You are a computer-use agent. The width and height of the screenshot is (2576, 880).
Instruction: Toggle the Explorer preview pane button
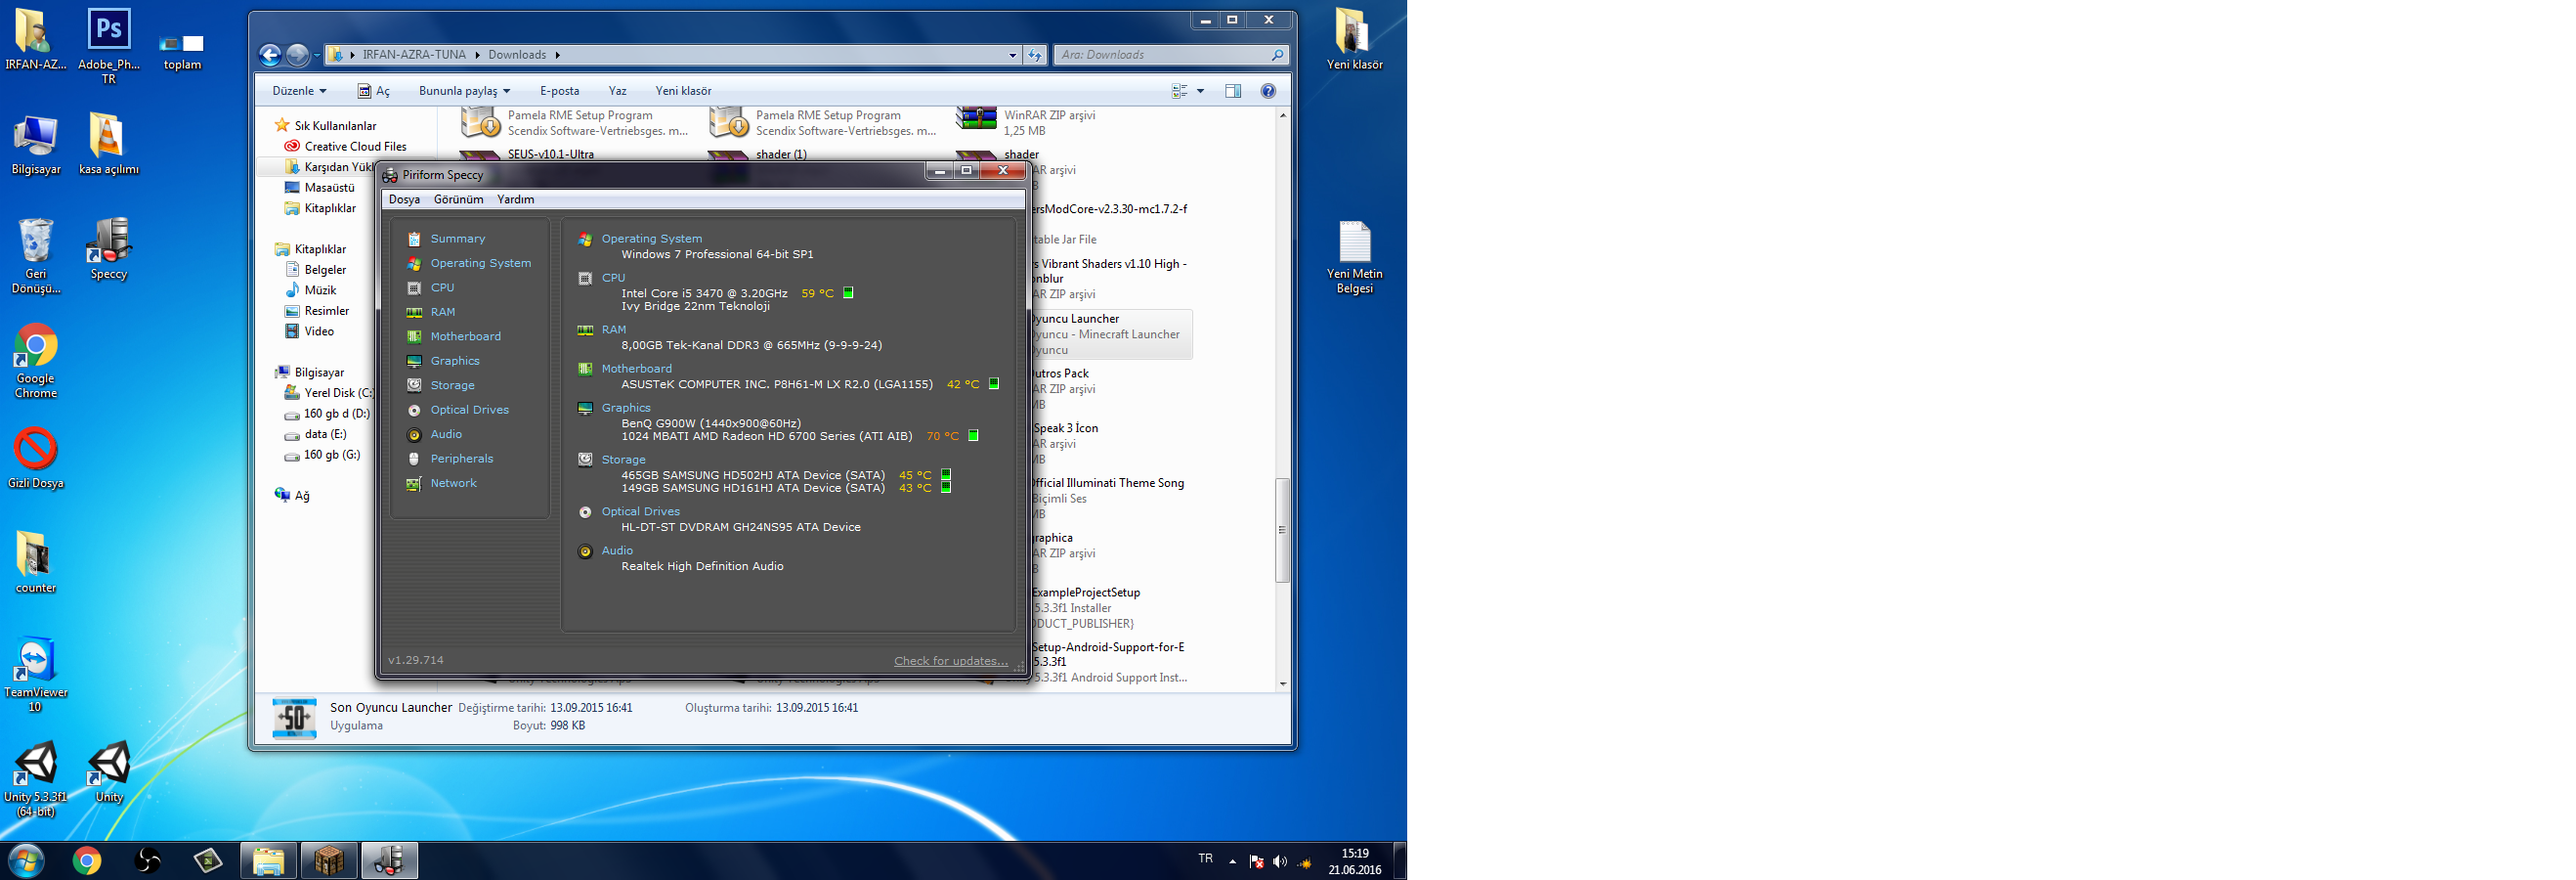1233,91
